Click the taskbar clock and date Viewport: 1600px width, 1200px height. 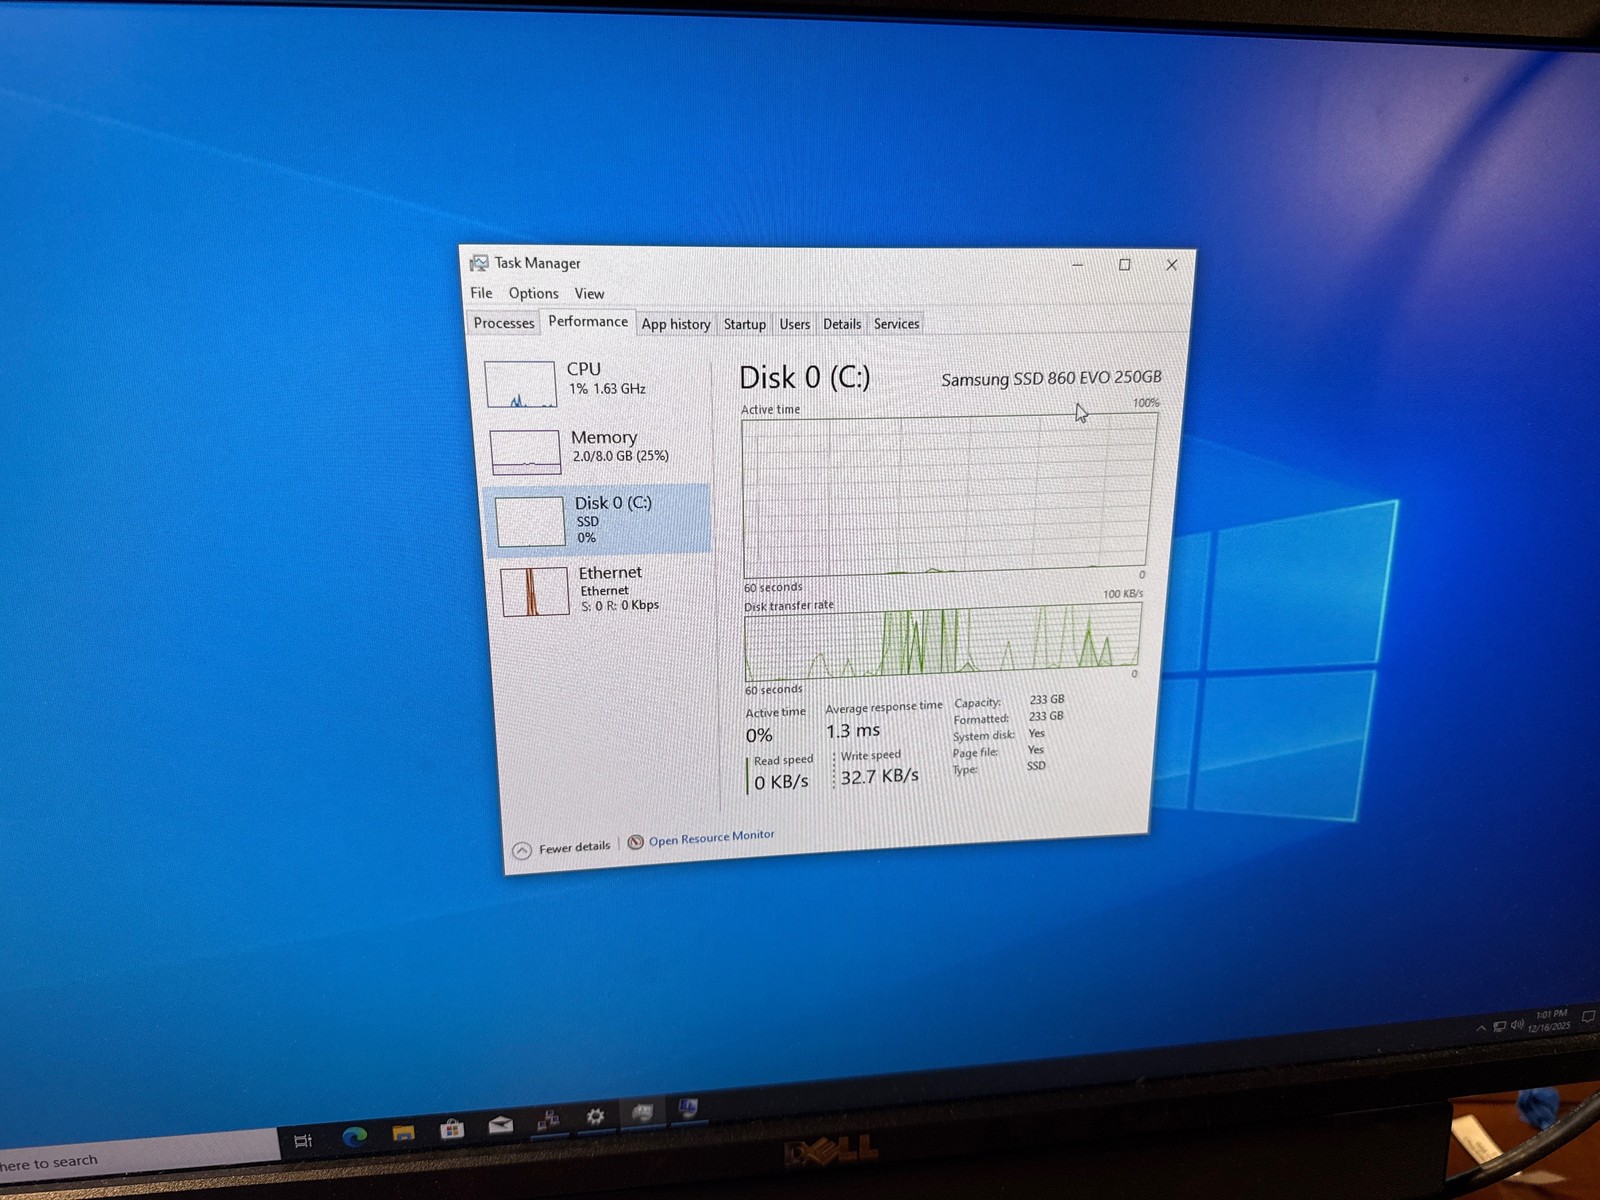pyautogui.click(x=1549, y=1020)
